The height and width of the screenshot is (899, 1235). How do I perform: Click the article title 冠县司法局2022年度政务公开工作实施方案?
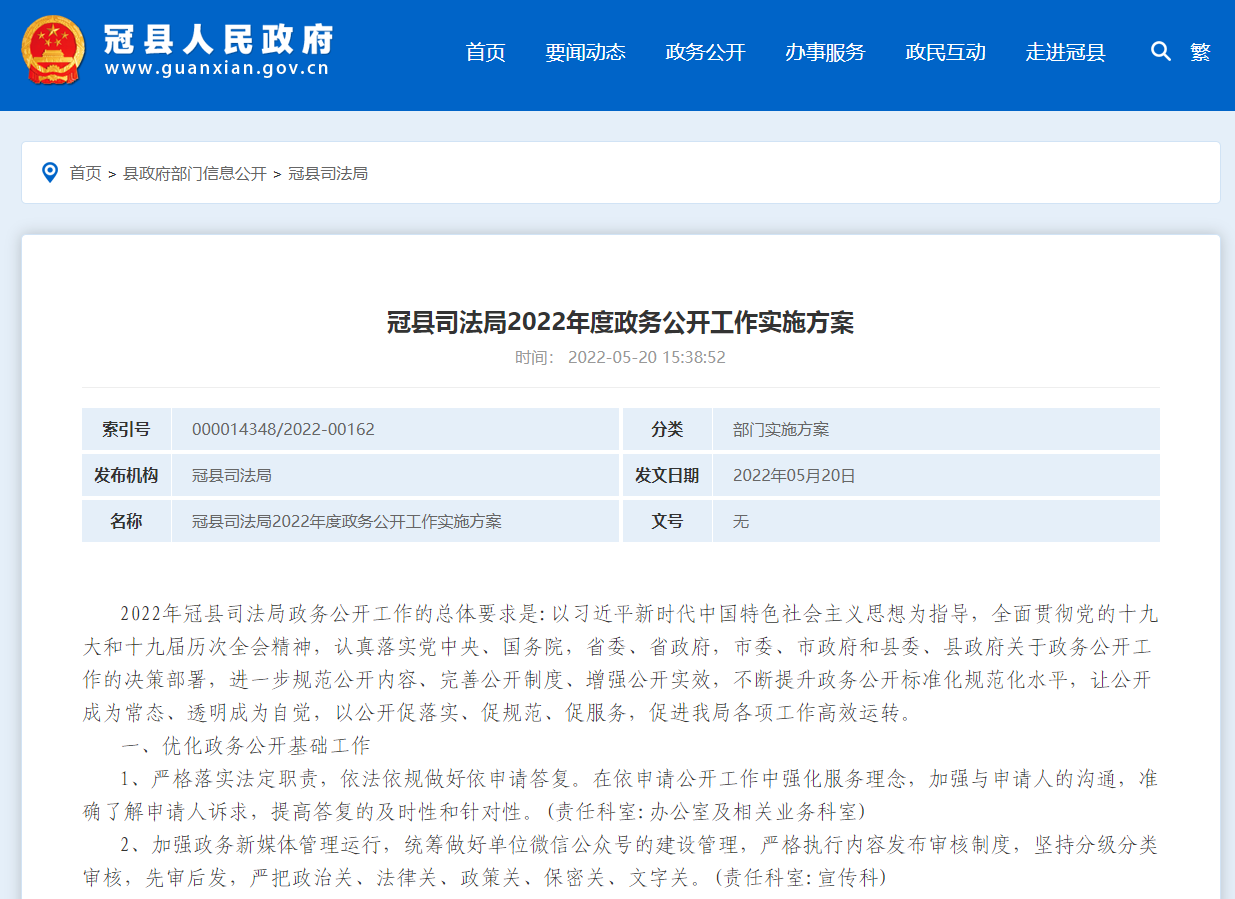click(x=620, y=322)
